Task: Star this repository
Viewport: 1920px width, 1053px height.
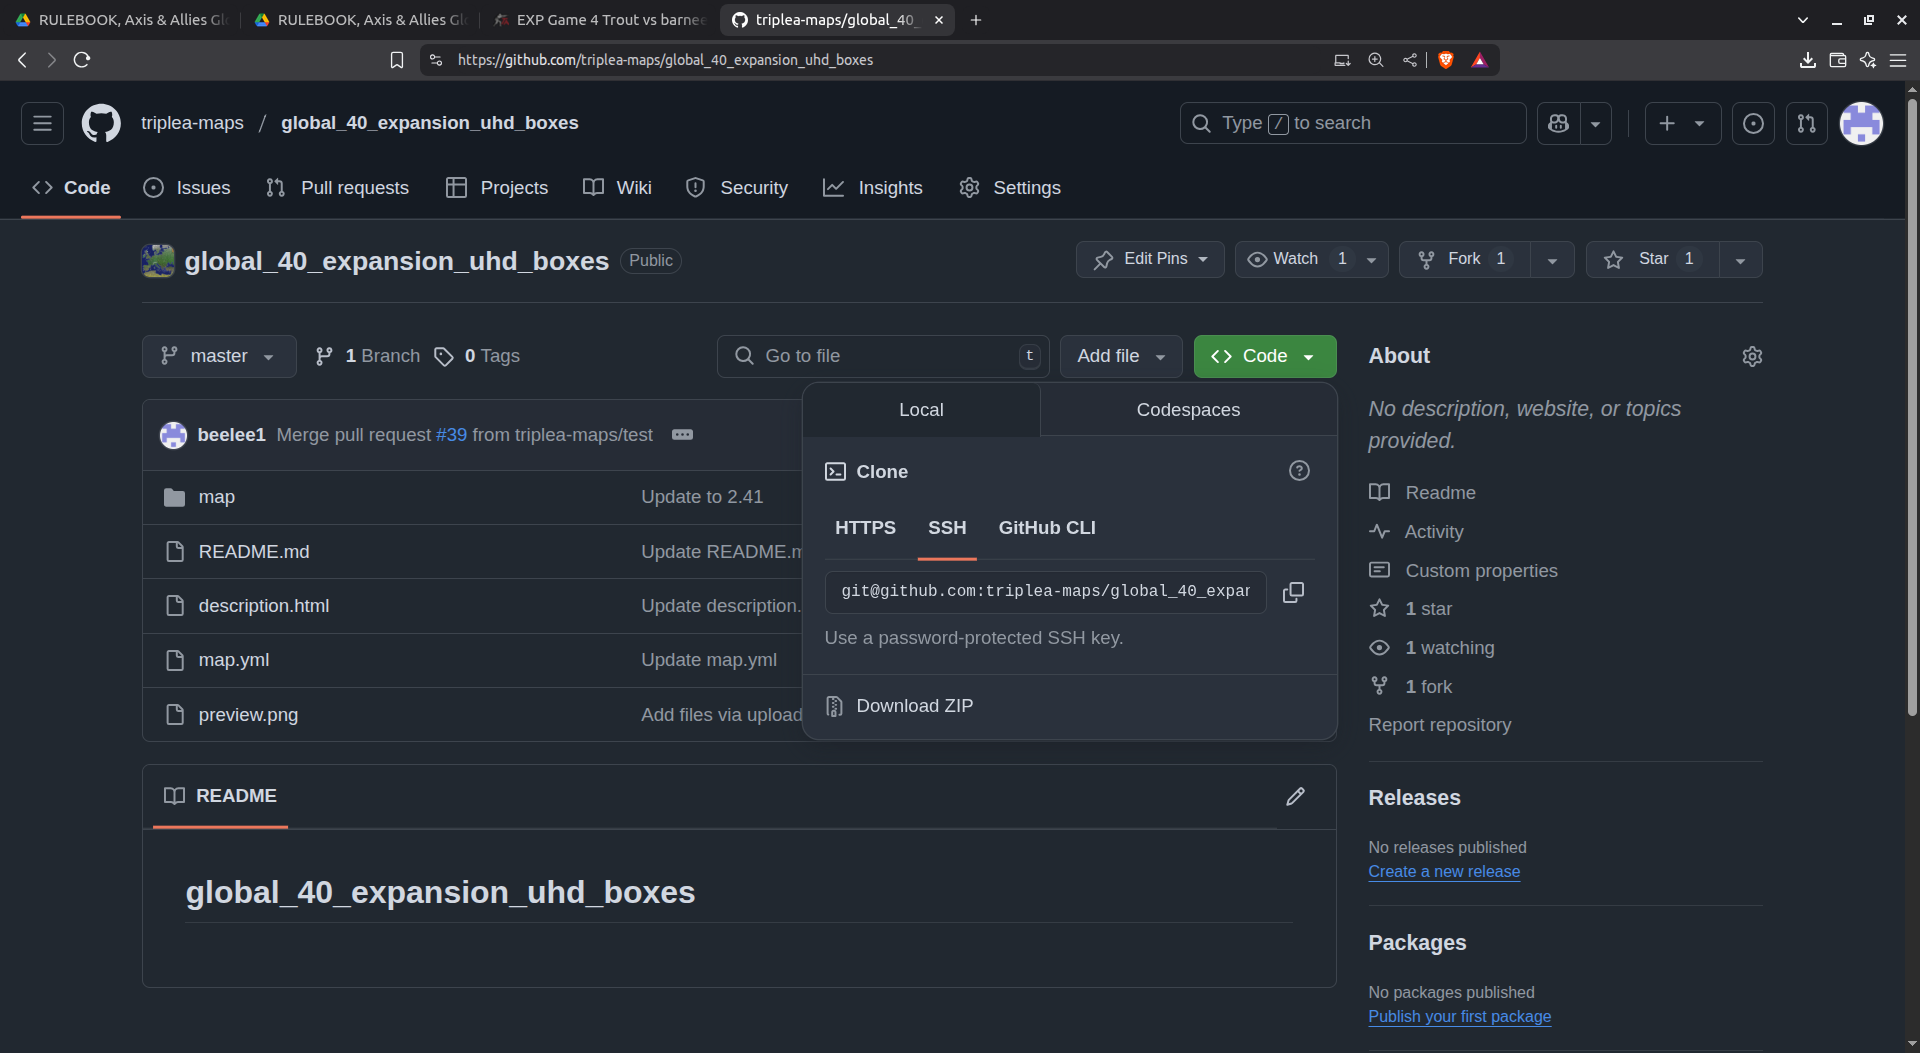Action: click(x=1652, y=259)
